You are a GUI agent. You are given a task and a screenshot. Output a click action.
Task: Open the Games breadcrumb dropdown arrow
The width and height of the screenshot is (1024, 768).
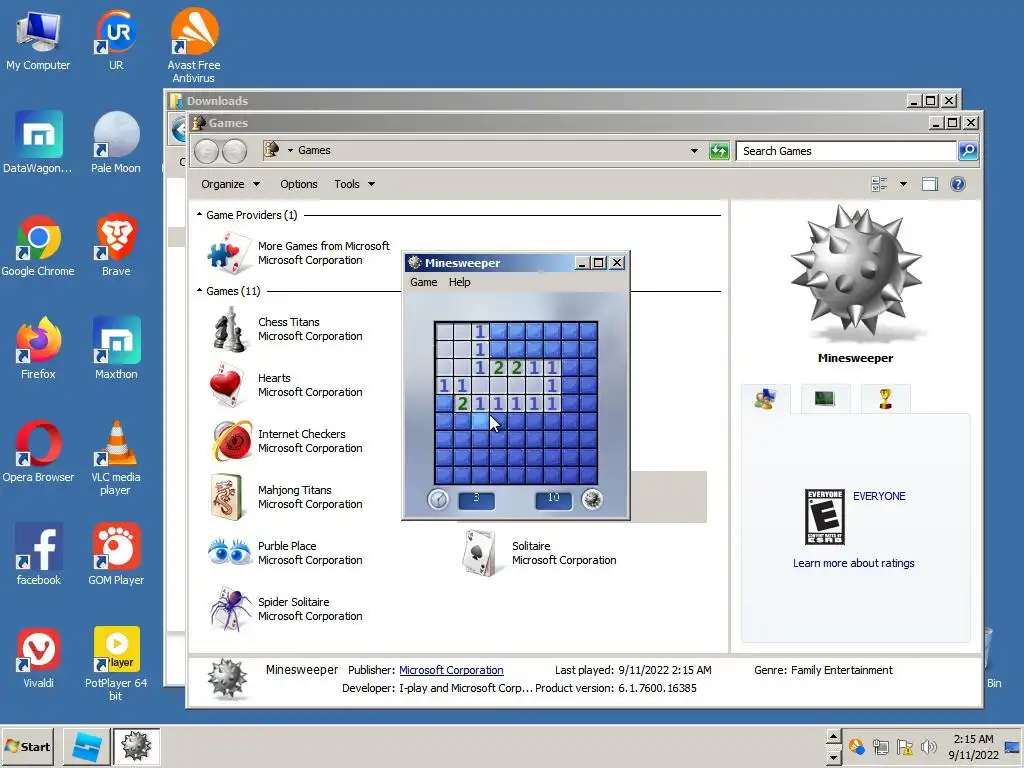pyautogui.click(x=290, y=150)
